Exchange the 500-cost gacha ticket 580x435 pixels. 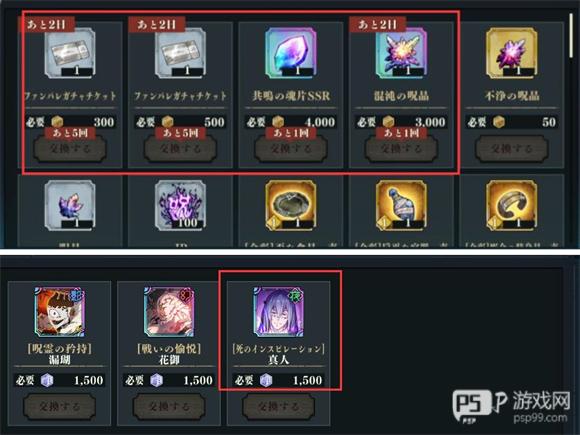180,149
